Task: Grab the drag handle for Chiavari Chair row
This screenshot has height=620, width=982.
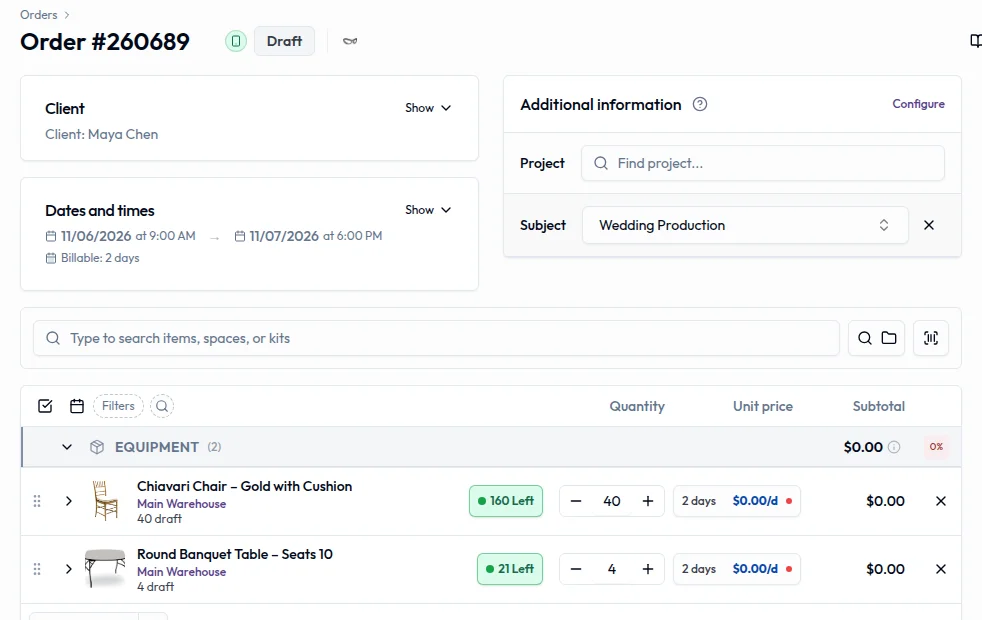Action: coord(37,501)
